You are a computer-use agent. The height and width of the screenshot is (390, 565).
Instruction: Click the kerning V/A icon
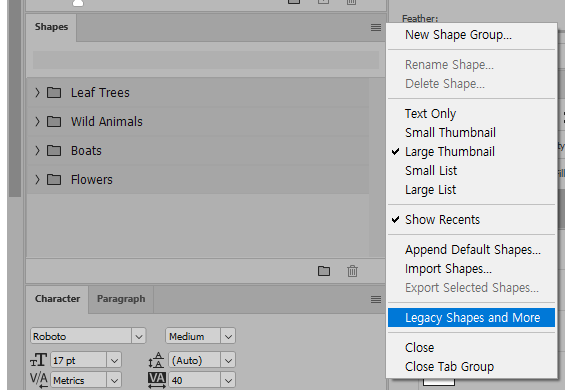click(39, 380)
